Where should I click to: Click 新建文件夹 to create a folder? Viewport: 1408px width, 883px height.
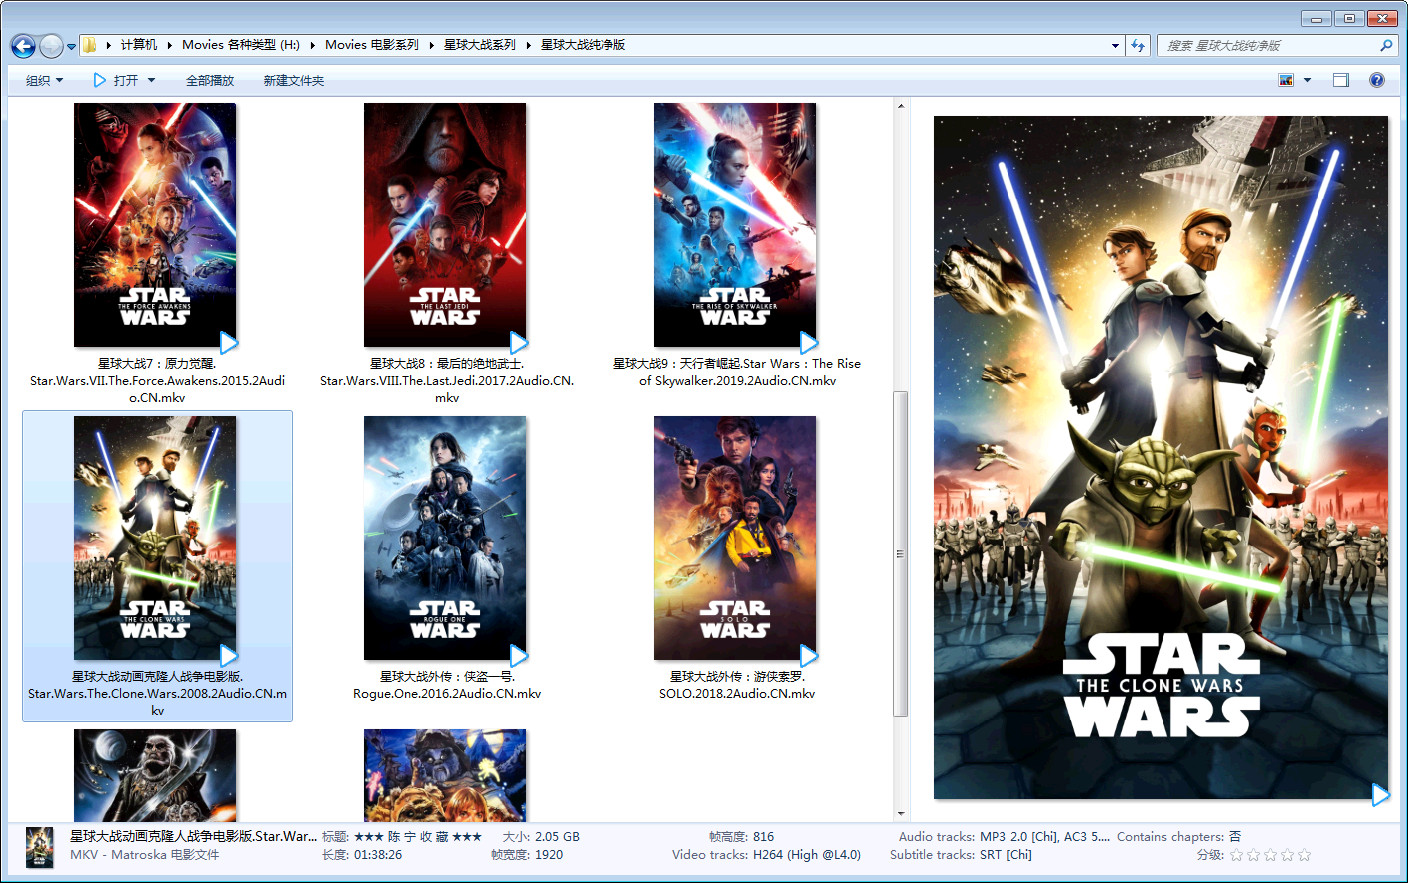pos(294,80)
